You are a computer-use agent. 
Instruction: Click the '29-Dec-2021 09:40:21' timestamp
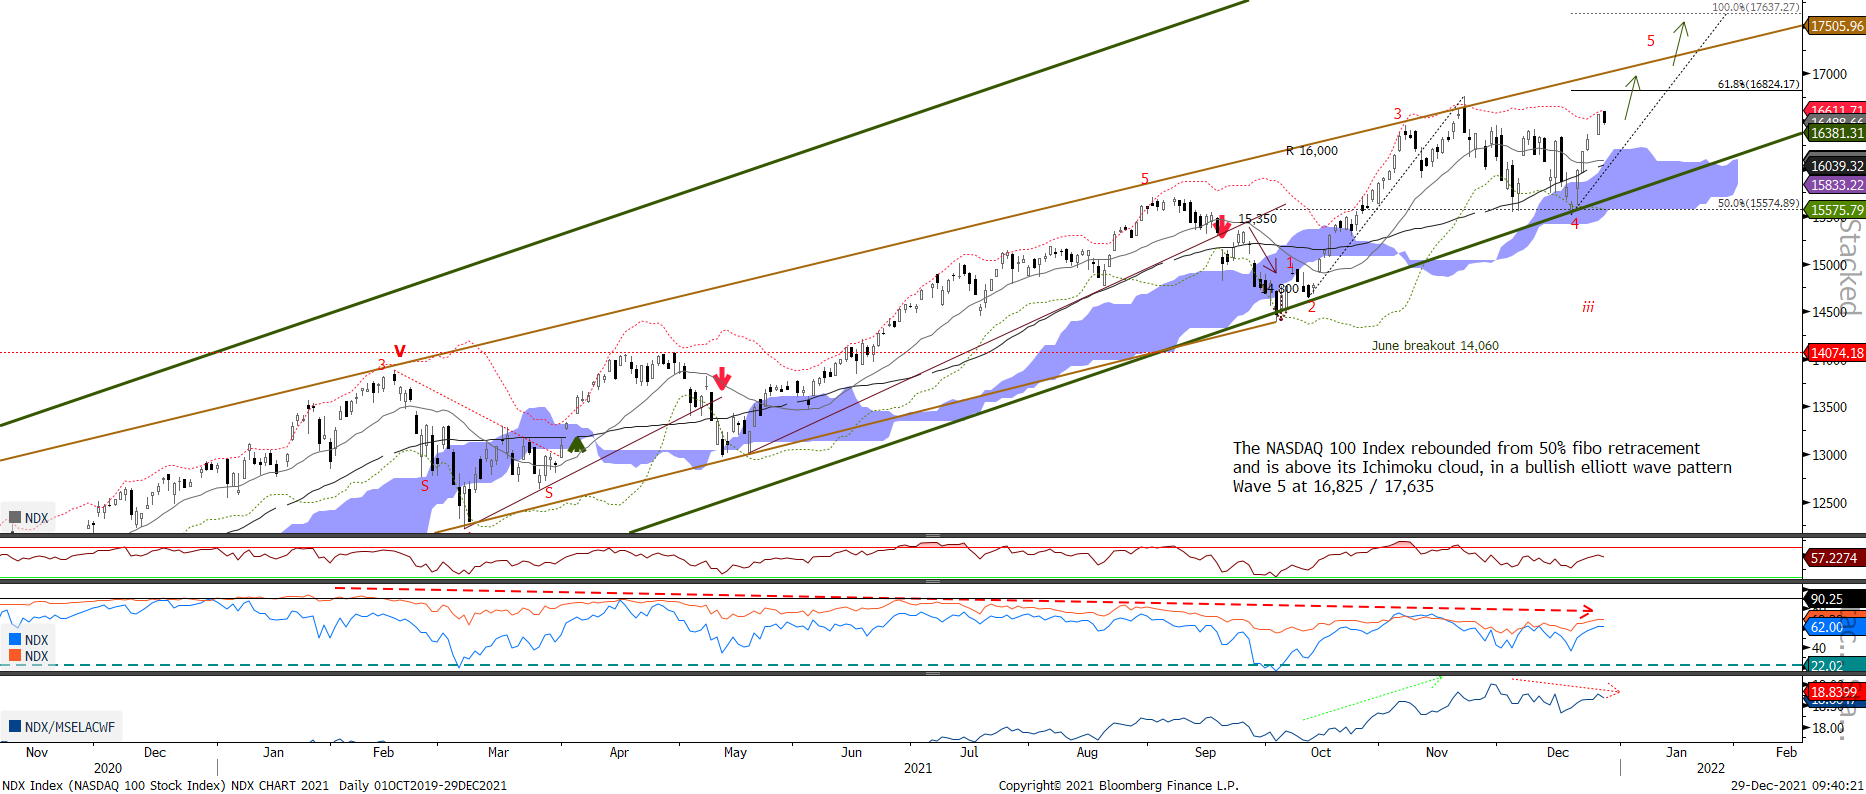point(1797,785)
